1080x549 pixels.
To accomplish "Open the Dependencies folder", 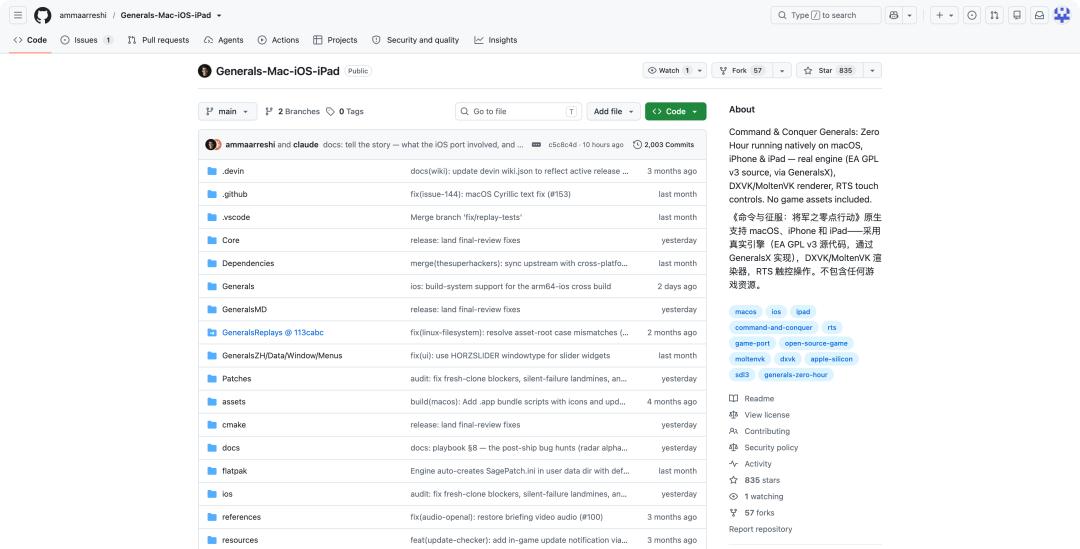I will coord(248,263).
